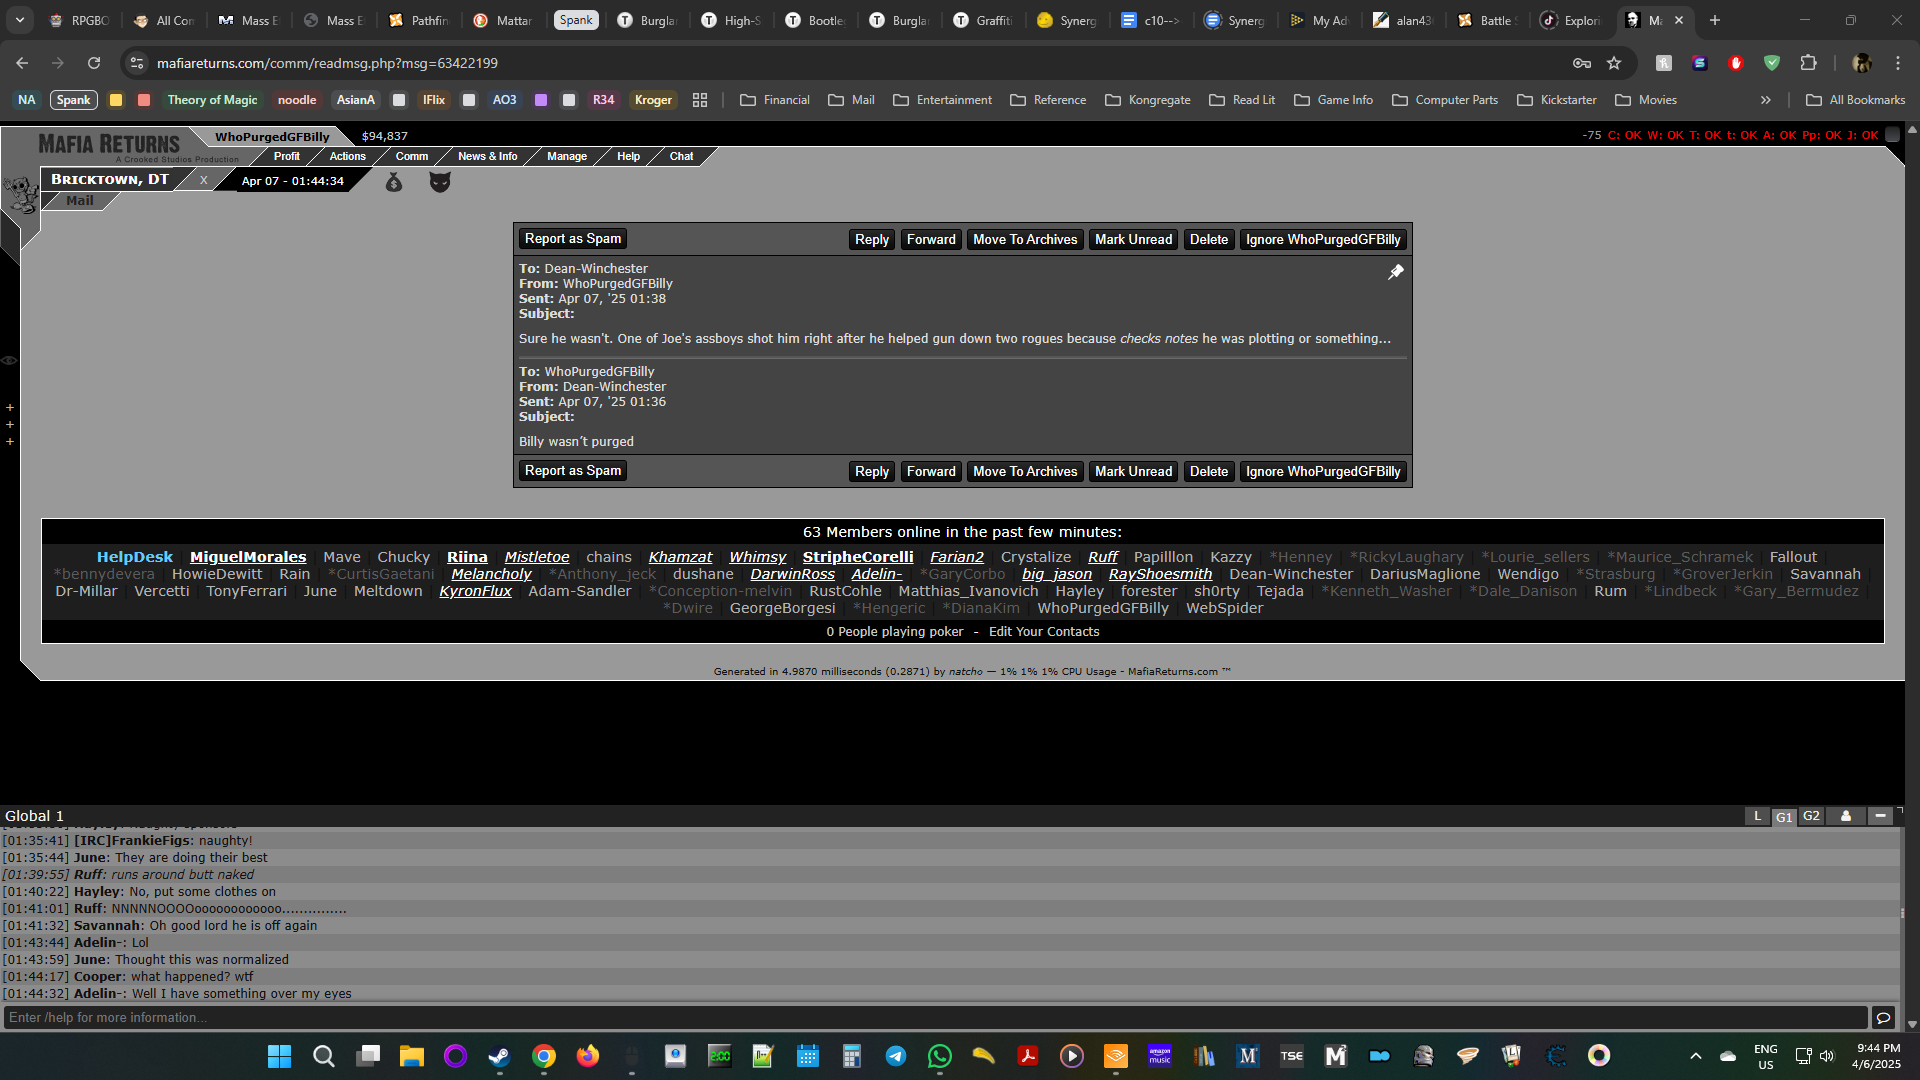Open Steam from the taskbar

tap(499, 1056)
